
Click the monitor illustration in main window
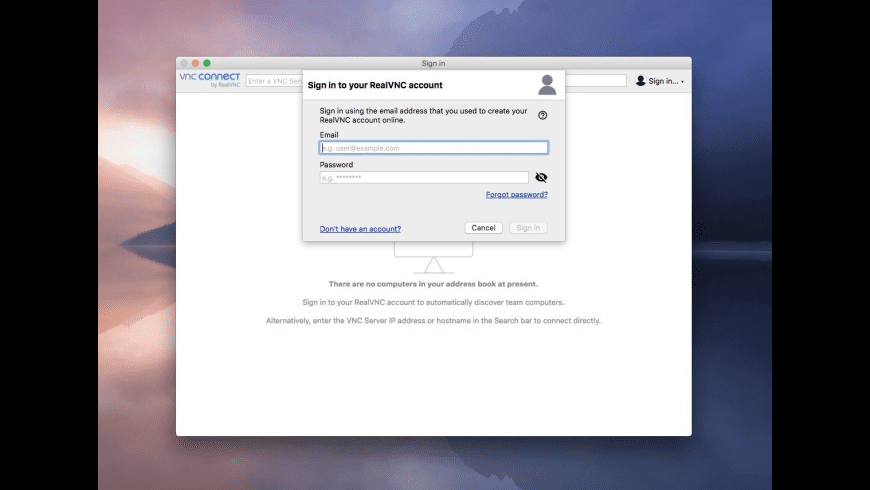pos(433,257)
